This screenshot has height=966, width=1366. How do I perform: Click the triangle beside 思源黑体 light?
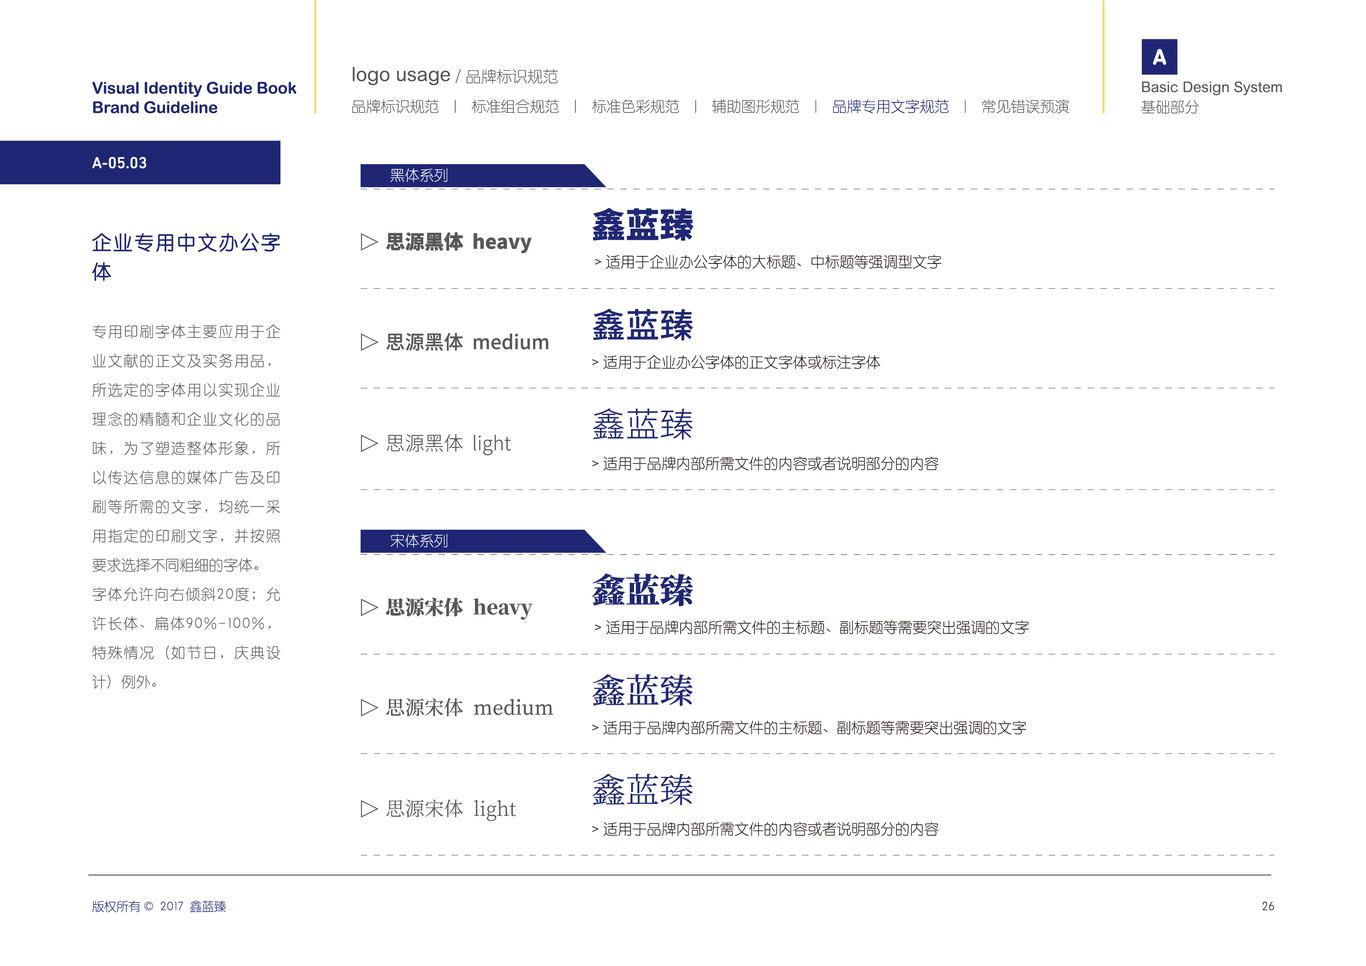click(369, 443)
